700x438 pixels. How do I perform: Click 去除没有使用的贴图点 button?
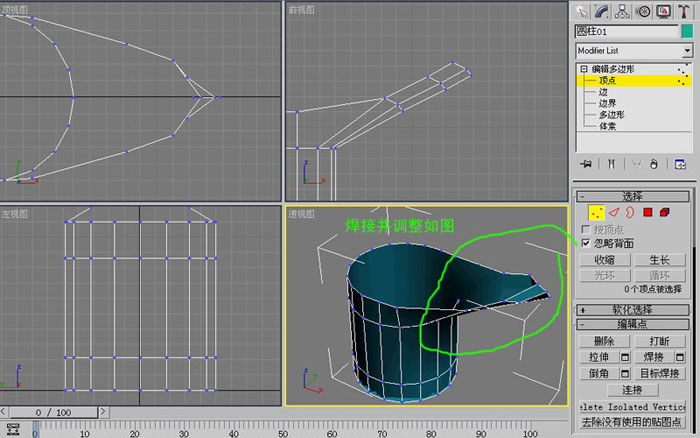[633, 422]
